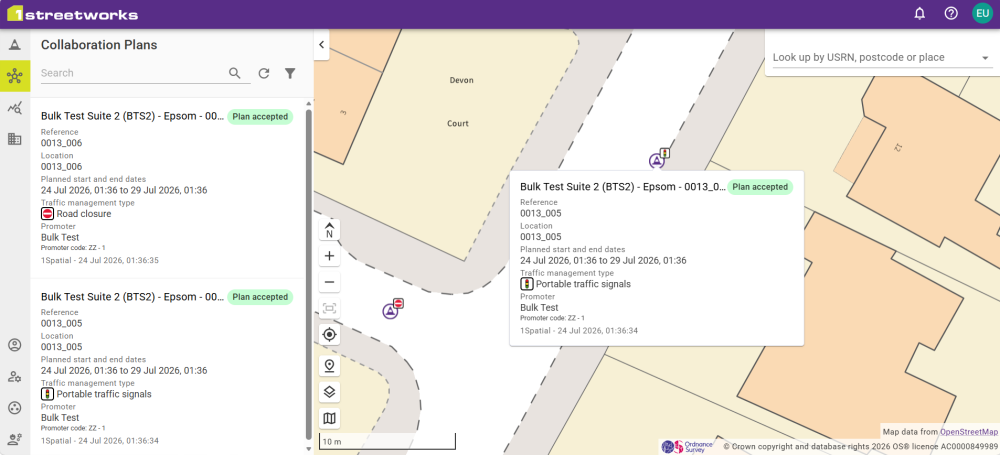Click the 1streetworks logo
The width and height of the screenshot is (1000, 455).
point(72,14)
